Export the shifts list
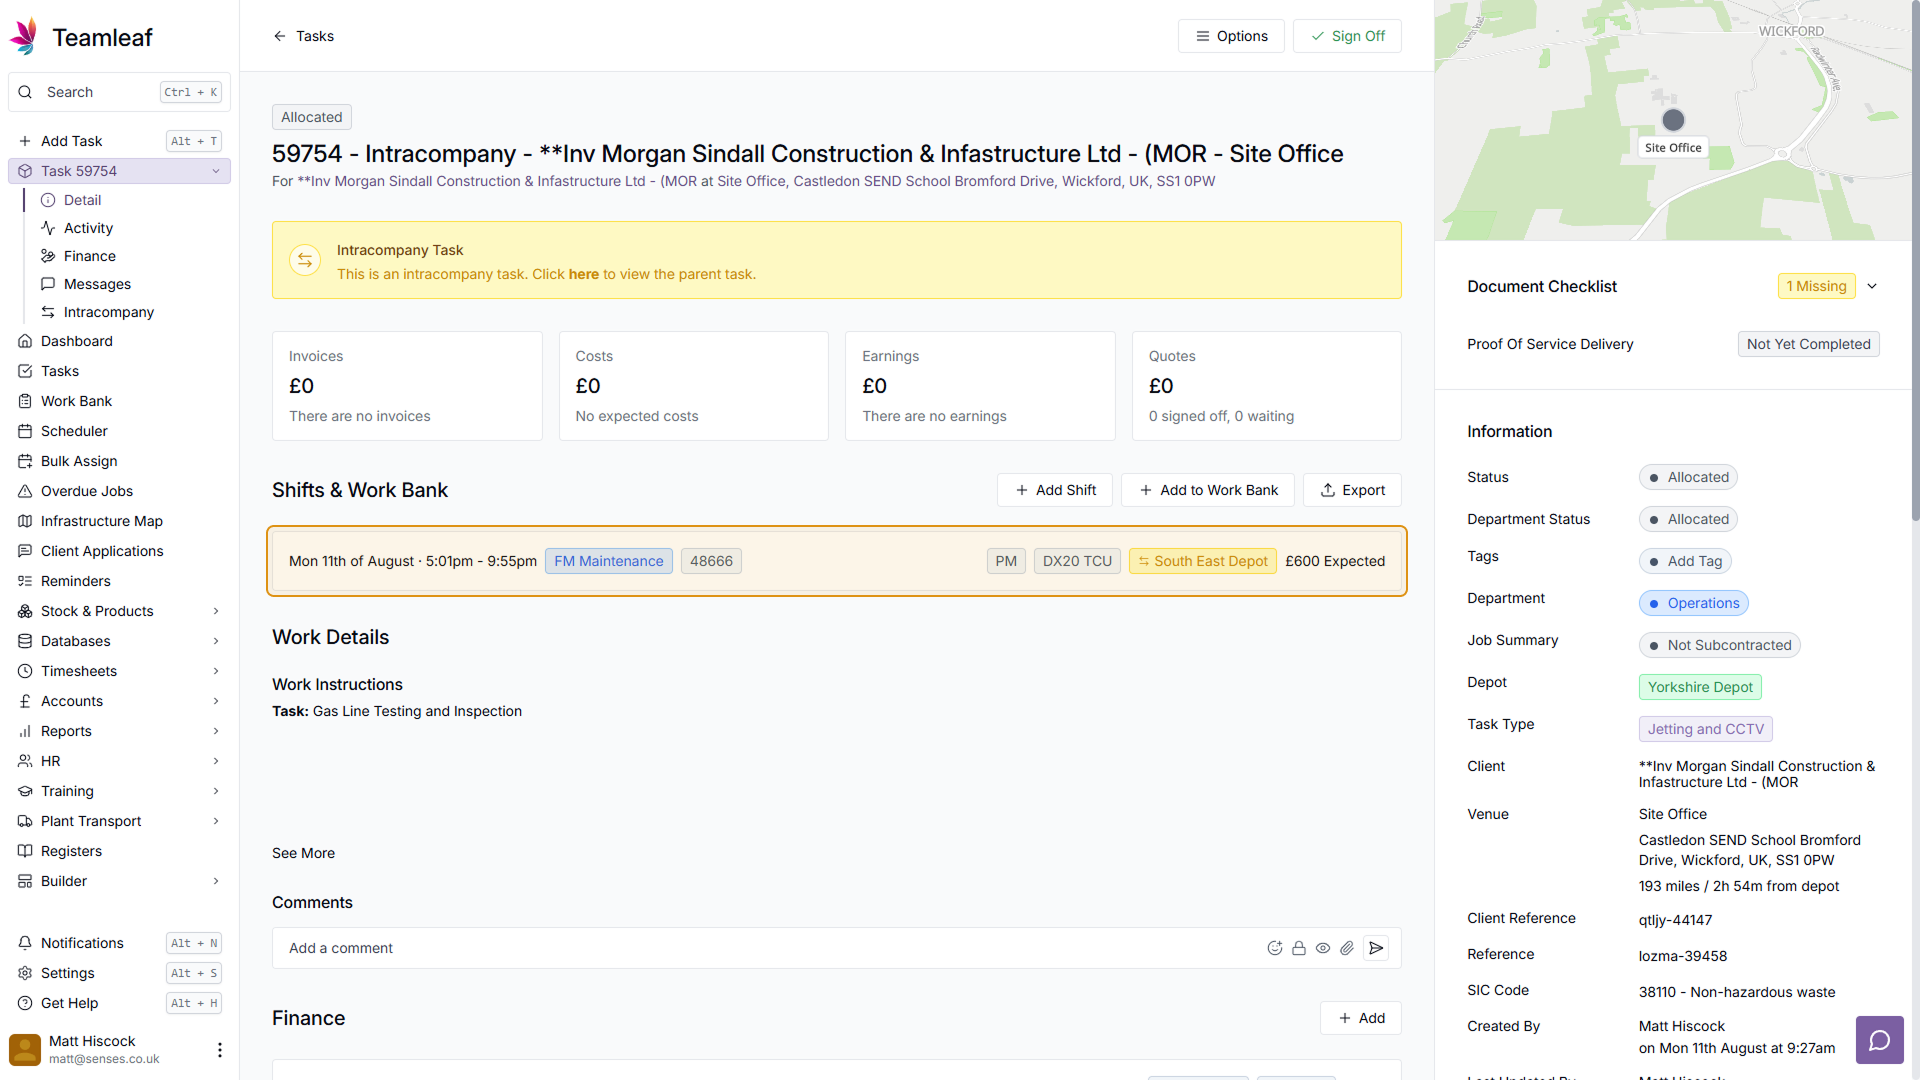The height and width of the screenshot is (1080, 1920). coord(1352,490)
